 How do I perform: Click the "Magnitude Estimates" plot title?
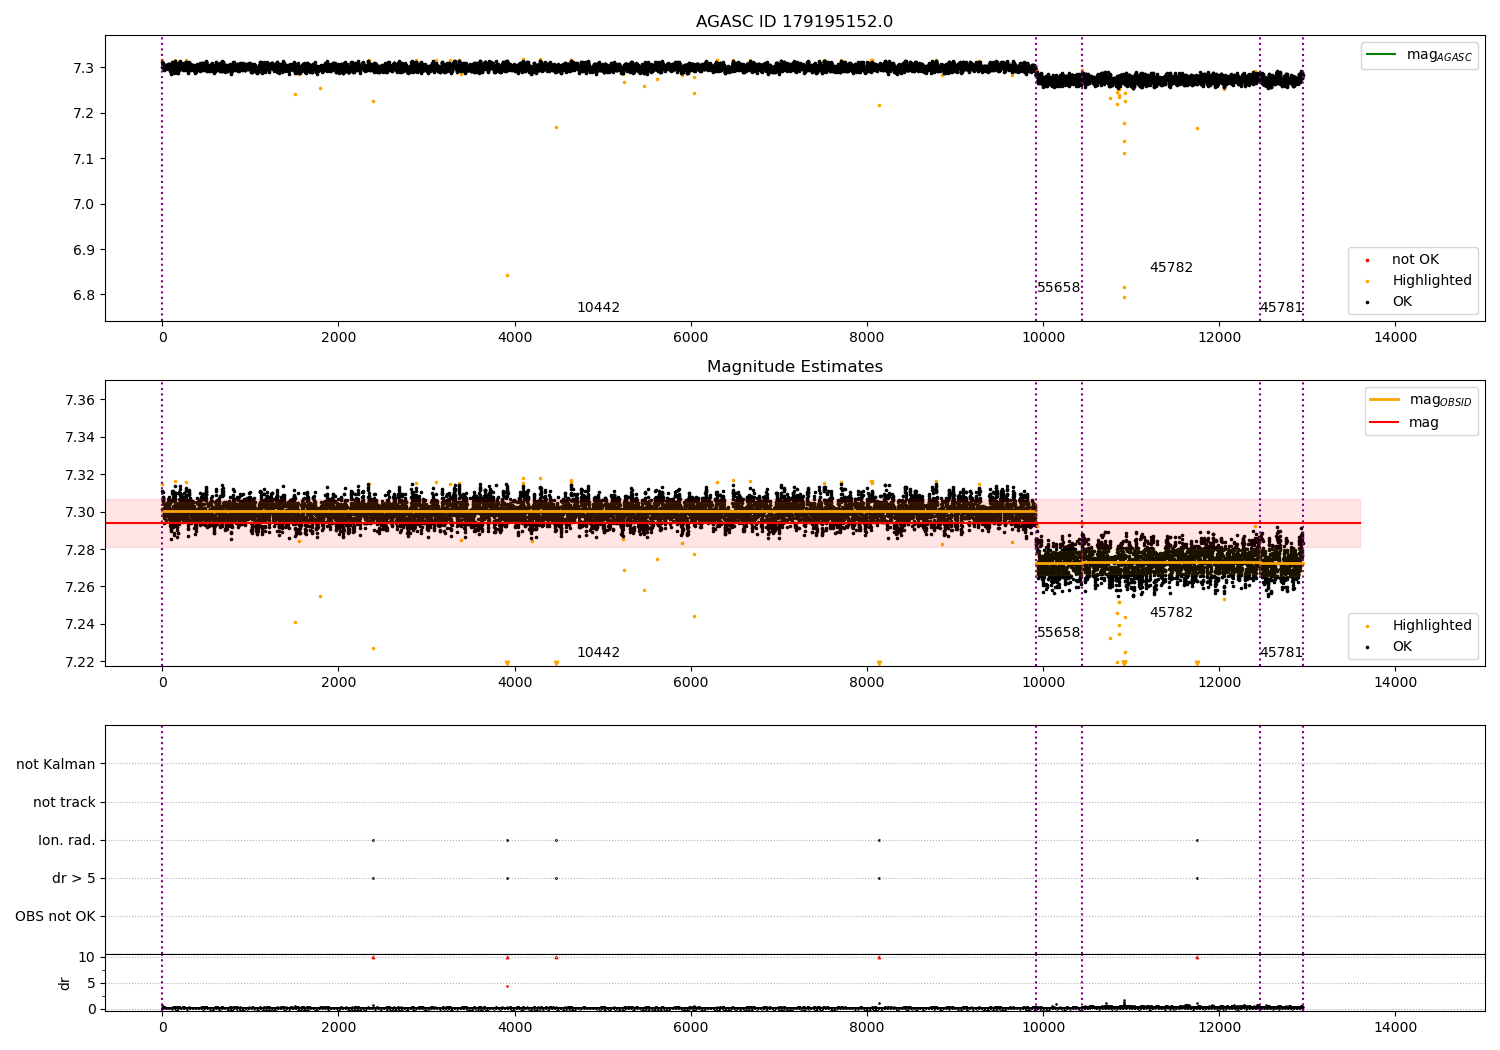click(x=794, y=367)
